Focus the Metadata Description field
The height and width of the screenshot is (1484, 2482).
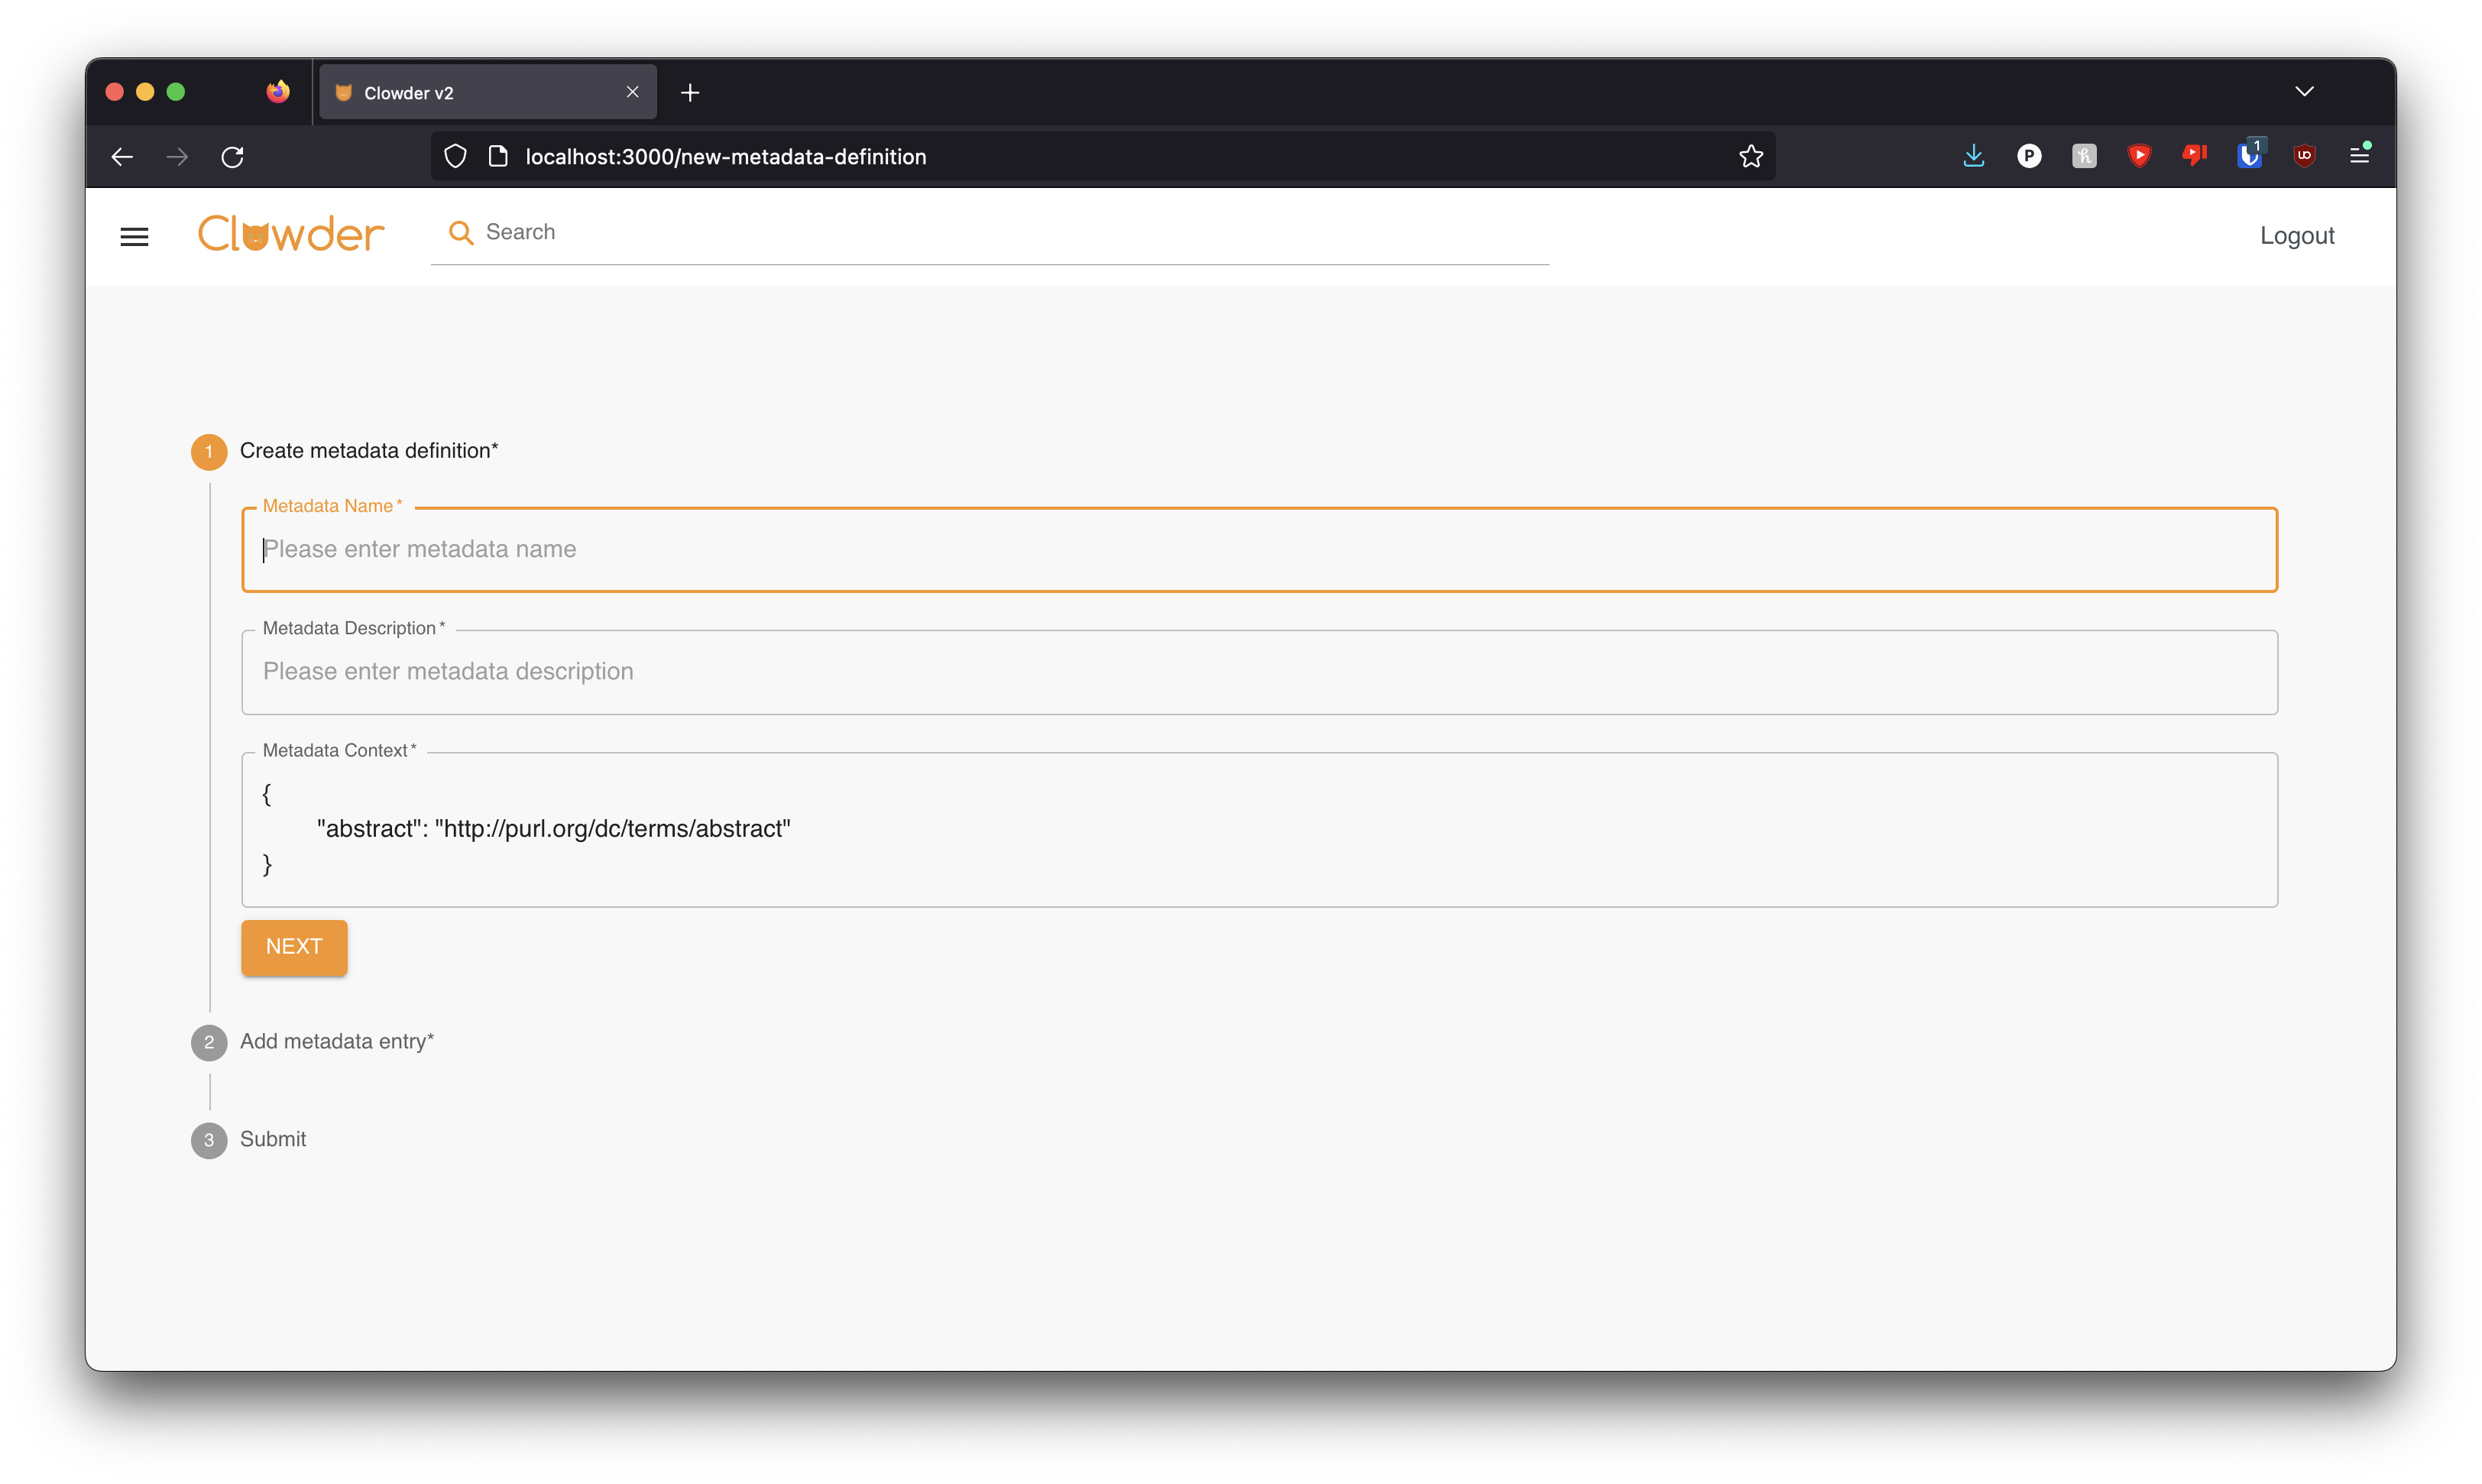click(1258, 672)
